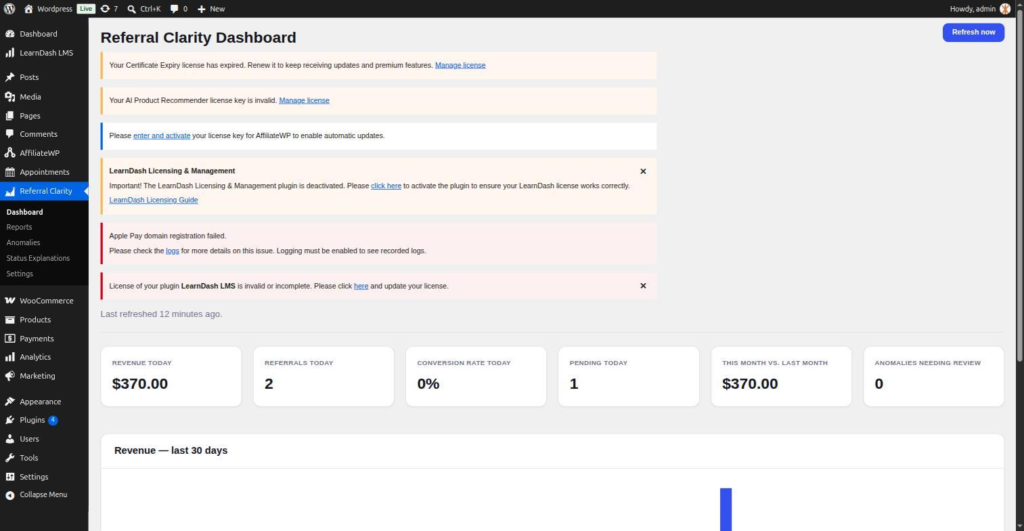Screen dimensions: 1024x531
Task: Click the AffiliateWP icon in sidebar
Action: pos(10,153)
